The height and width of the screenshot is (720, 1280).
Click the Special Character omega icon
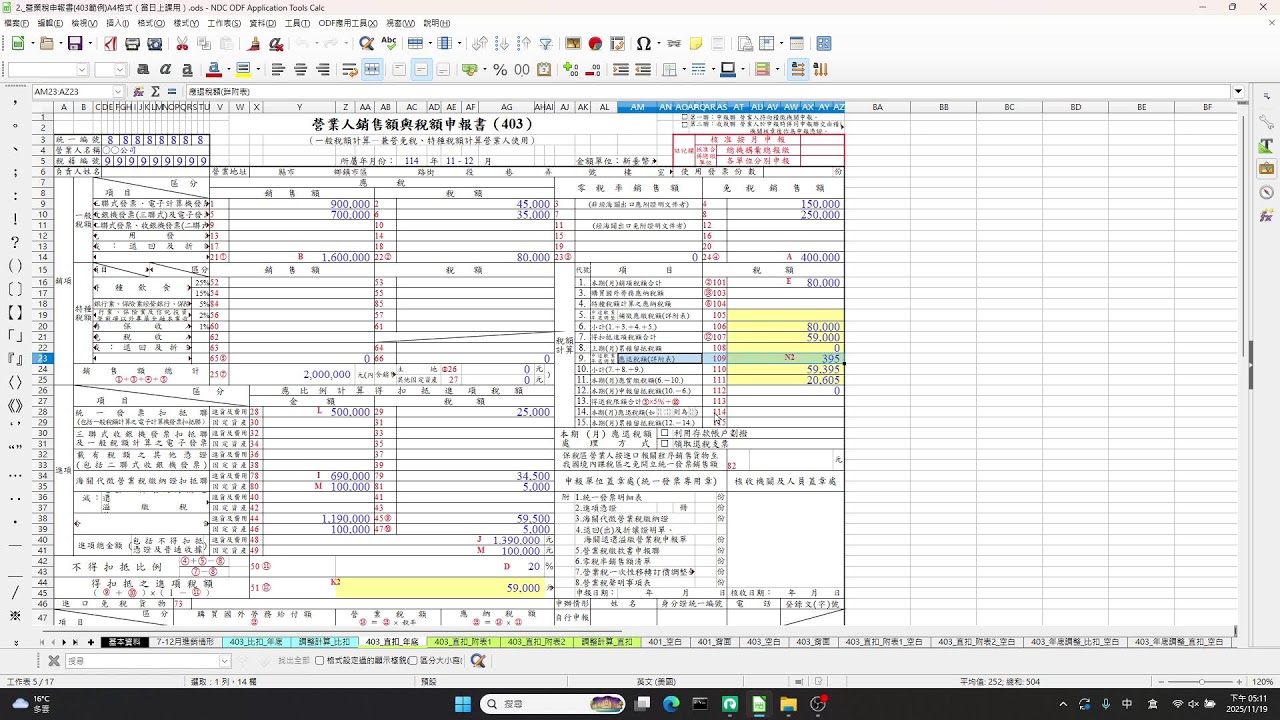[642, 44]
